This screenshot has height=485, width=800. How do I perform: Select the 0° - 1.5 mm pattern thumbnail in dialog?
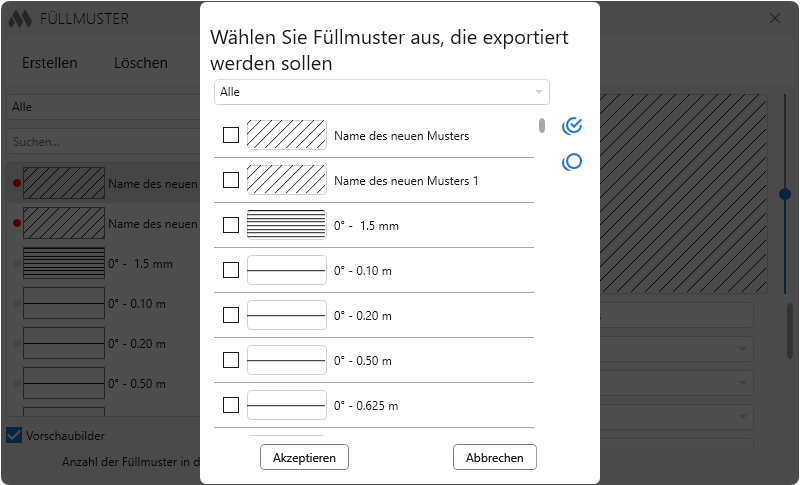point(286,225)
